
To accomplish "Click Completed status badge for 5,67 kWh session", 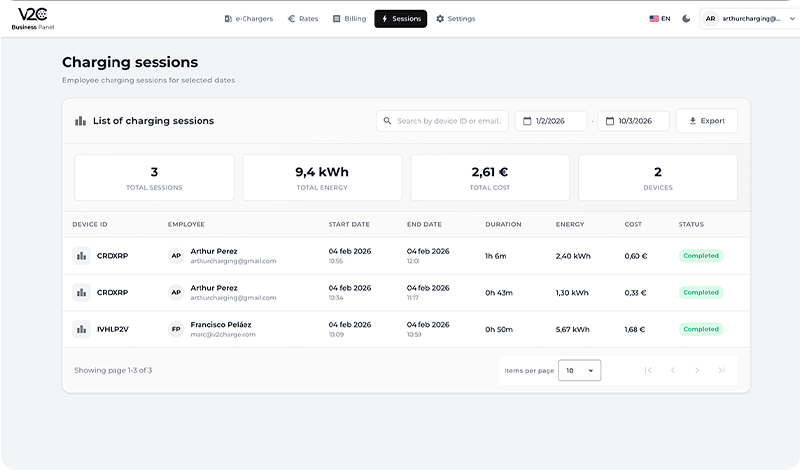I will click(x=700, y=329).
